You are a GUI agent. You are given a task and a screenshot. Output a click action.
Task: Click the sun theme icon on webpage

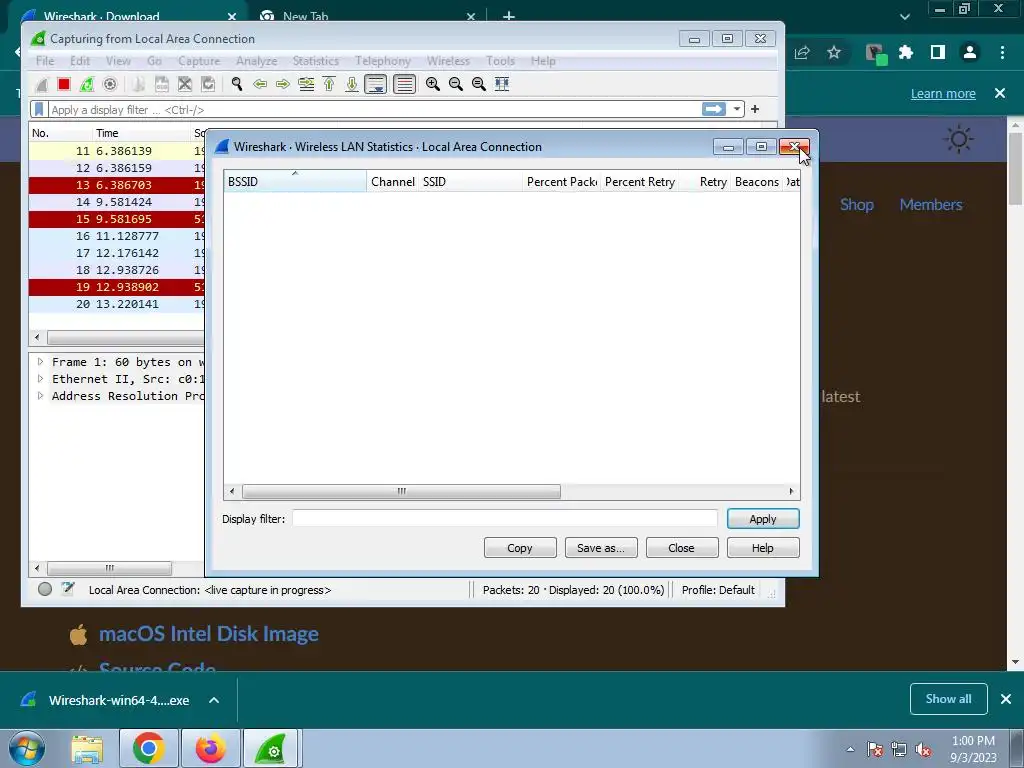[x=958, y=139]
